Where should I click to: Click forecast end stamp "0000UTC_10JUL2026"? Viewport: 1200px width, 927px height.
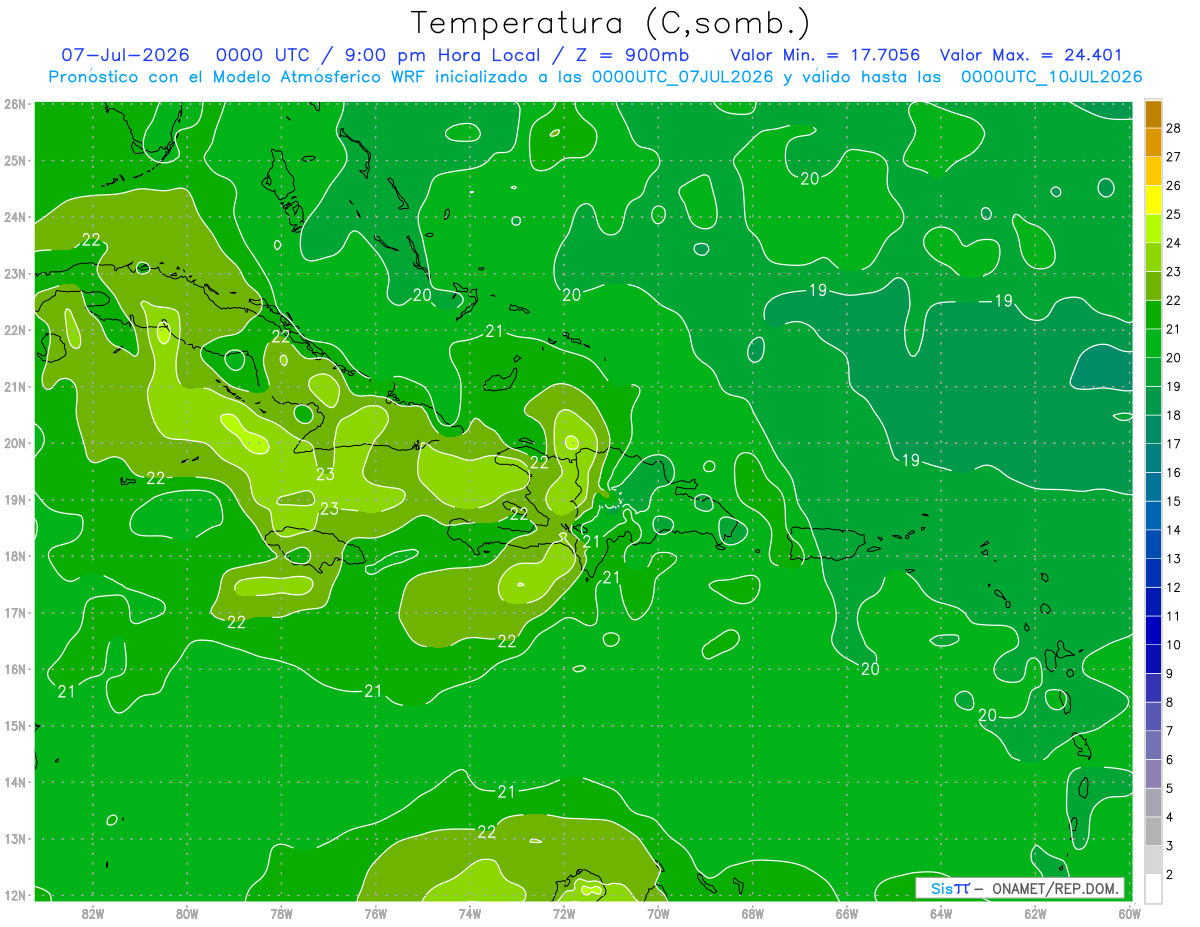pyautogui.click(x=1051, y=77)
